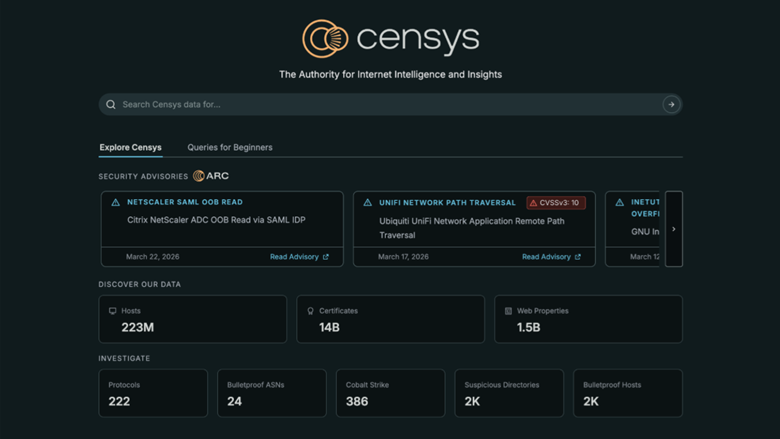Screen dimensions: 780x439
Task: Open the Suspicious Directories 2K card
Action: (509, 393)
